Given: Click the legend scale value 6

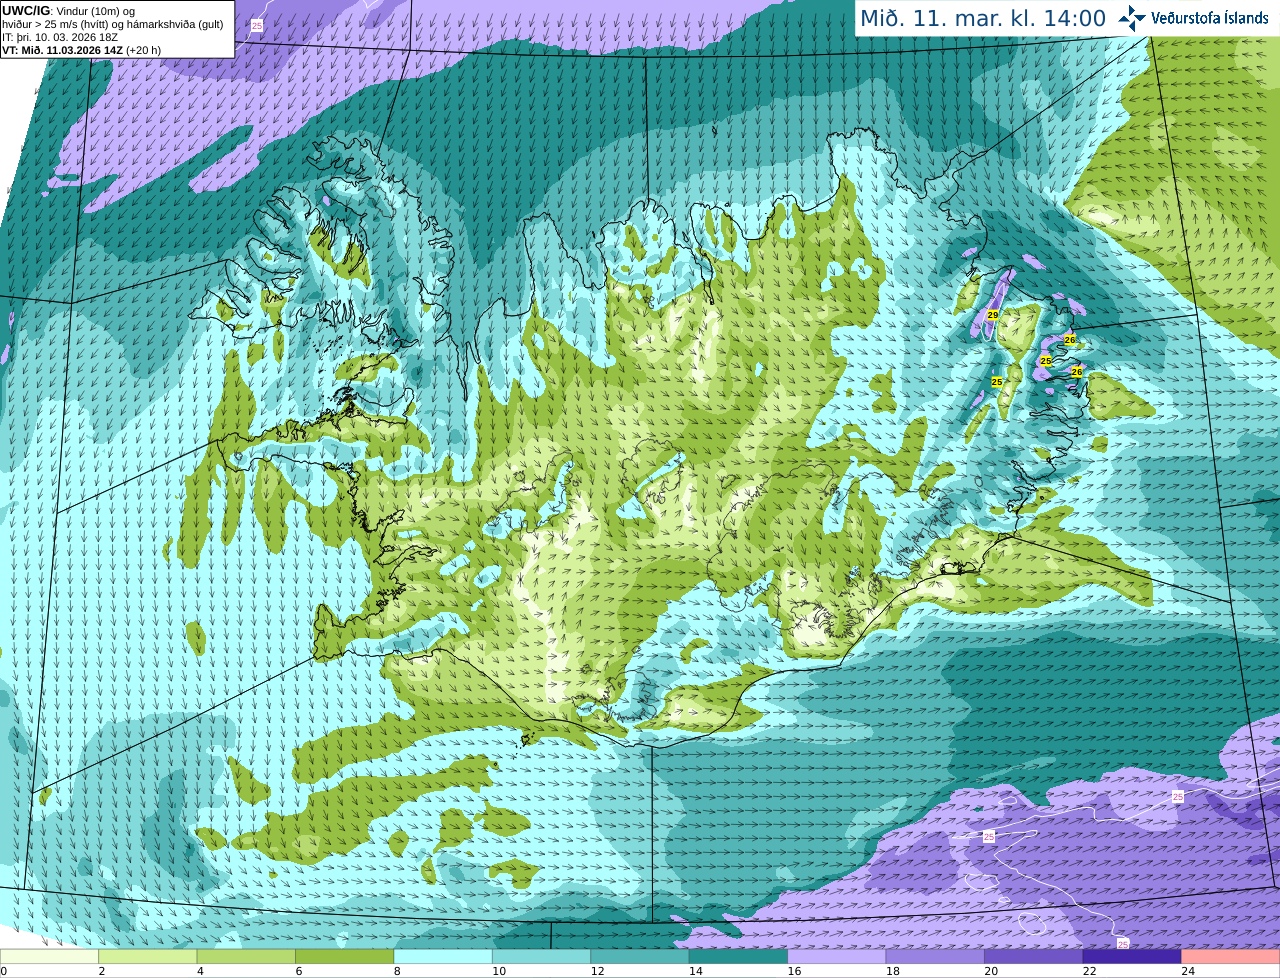Looking at the screenshot, I should pyautogui.click(x=299, y=971).
